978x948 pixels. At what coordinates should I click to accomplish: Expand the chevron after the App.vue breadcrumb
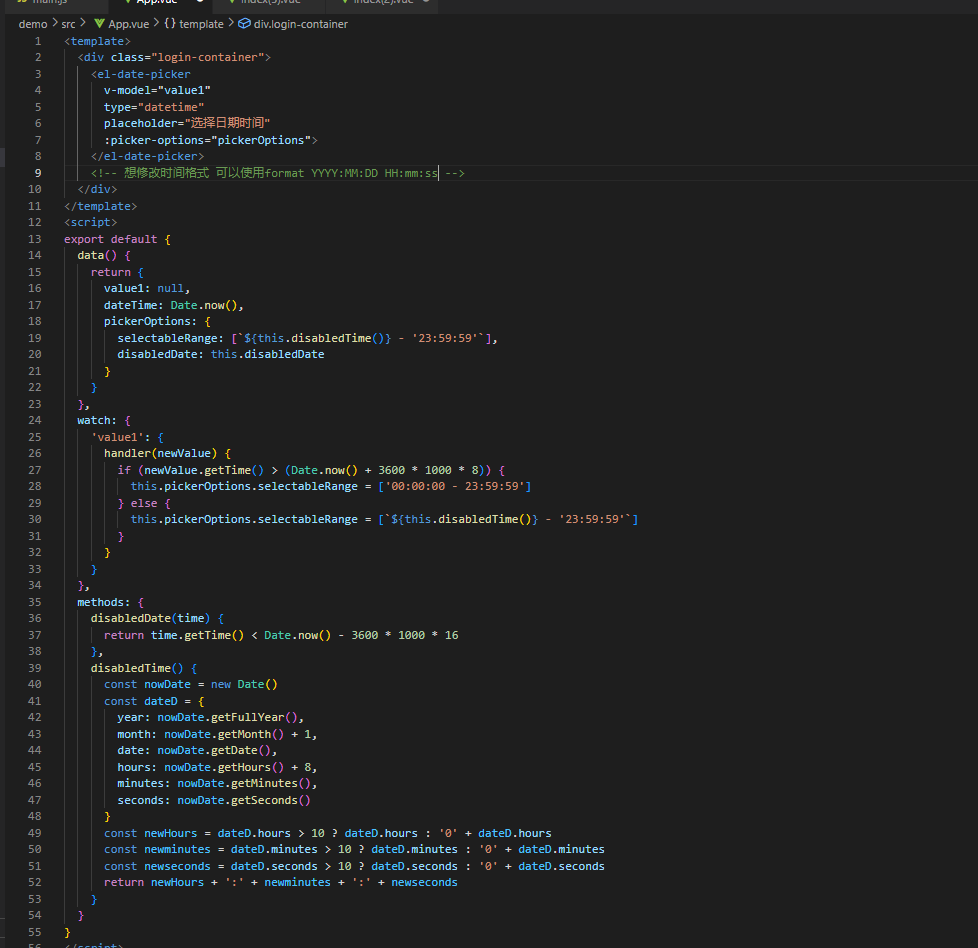pyautogui.click(x=157, y=23)
